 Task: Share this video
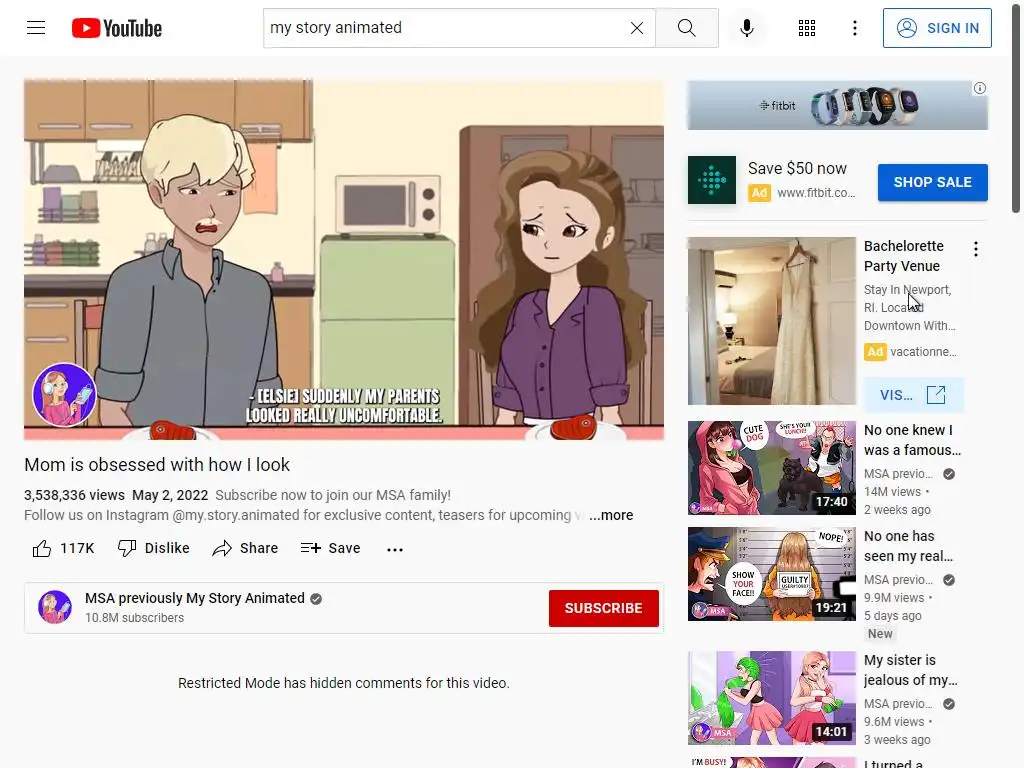click(246, 549)
